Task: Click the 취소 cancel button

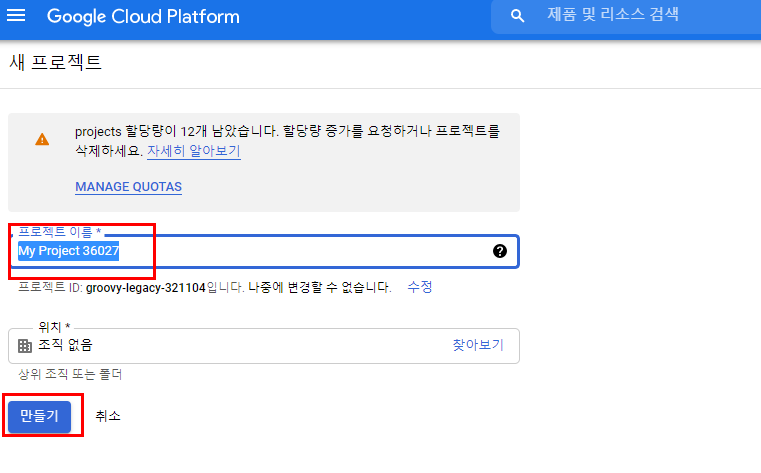Action: (108, 416)
